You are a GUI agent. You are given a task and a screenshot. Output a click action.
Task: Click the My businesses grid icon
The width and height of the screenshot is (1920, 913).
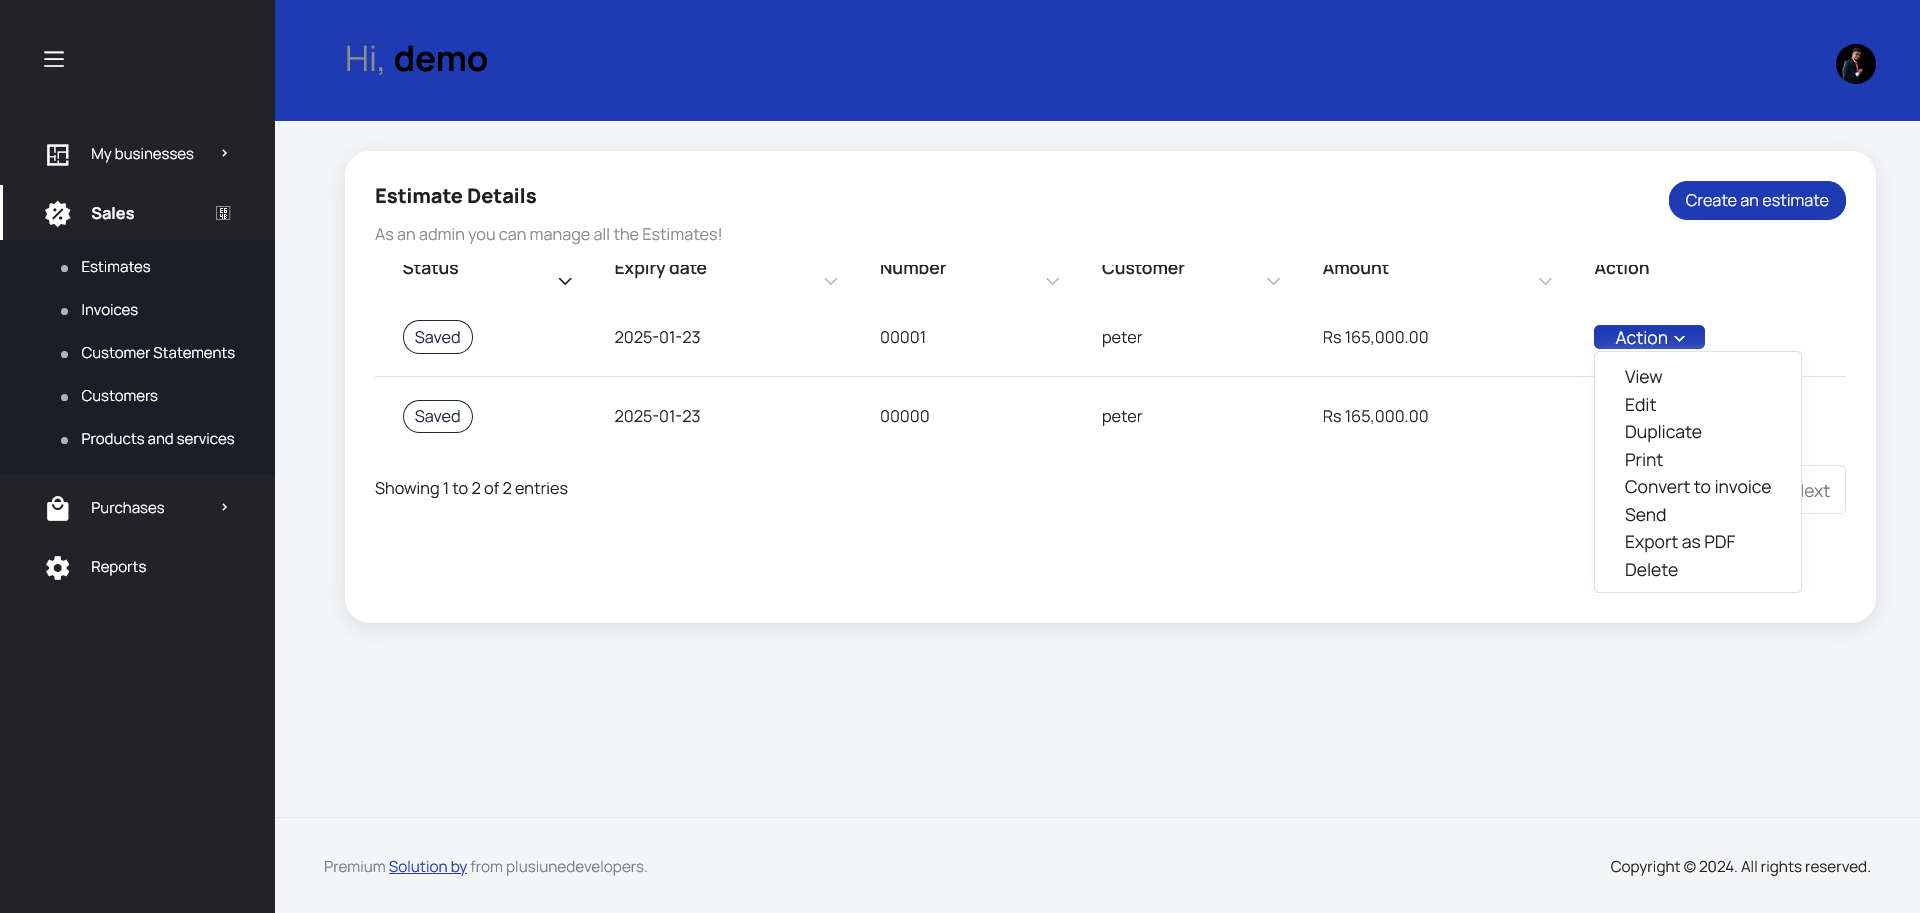pyautogui.click(x=57, y=153)
